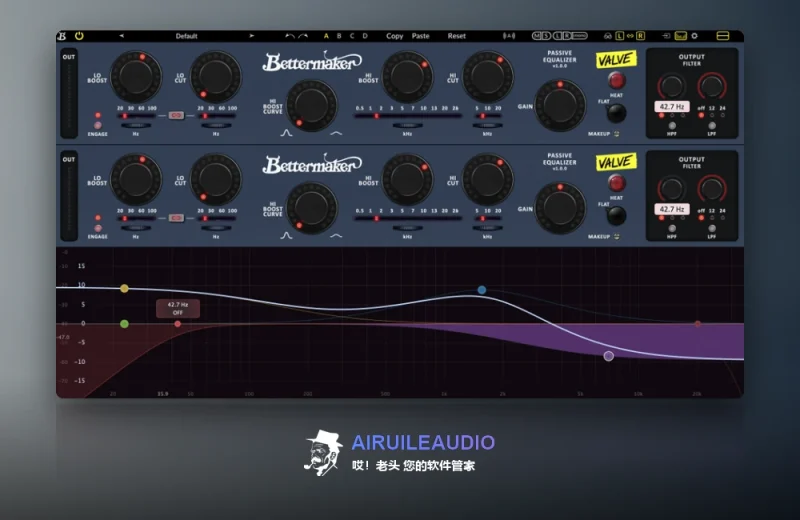Screen dimensions: 800x520
Task: Select preset slot C
Action: point(352,36)
